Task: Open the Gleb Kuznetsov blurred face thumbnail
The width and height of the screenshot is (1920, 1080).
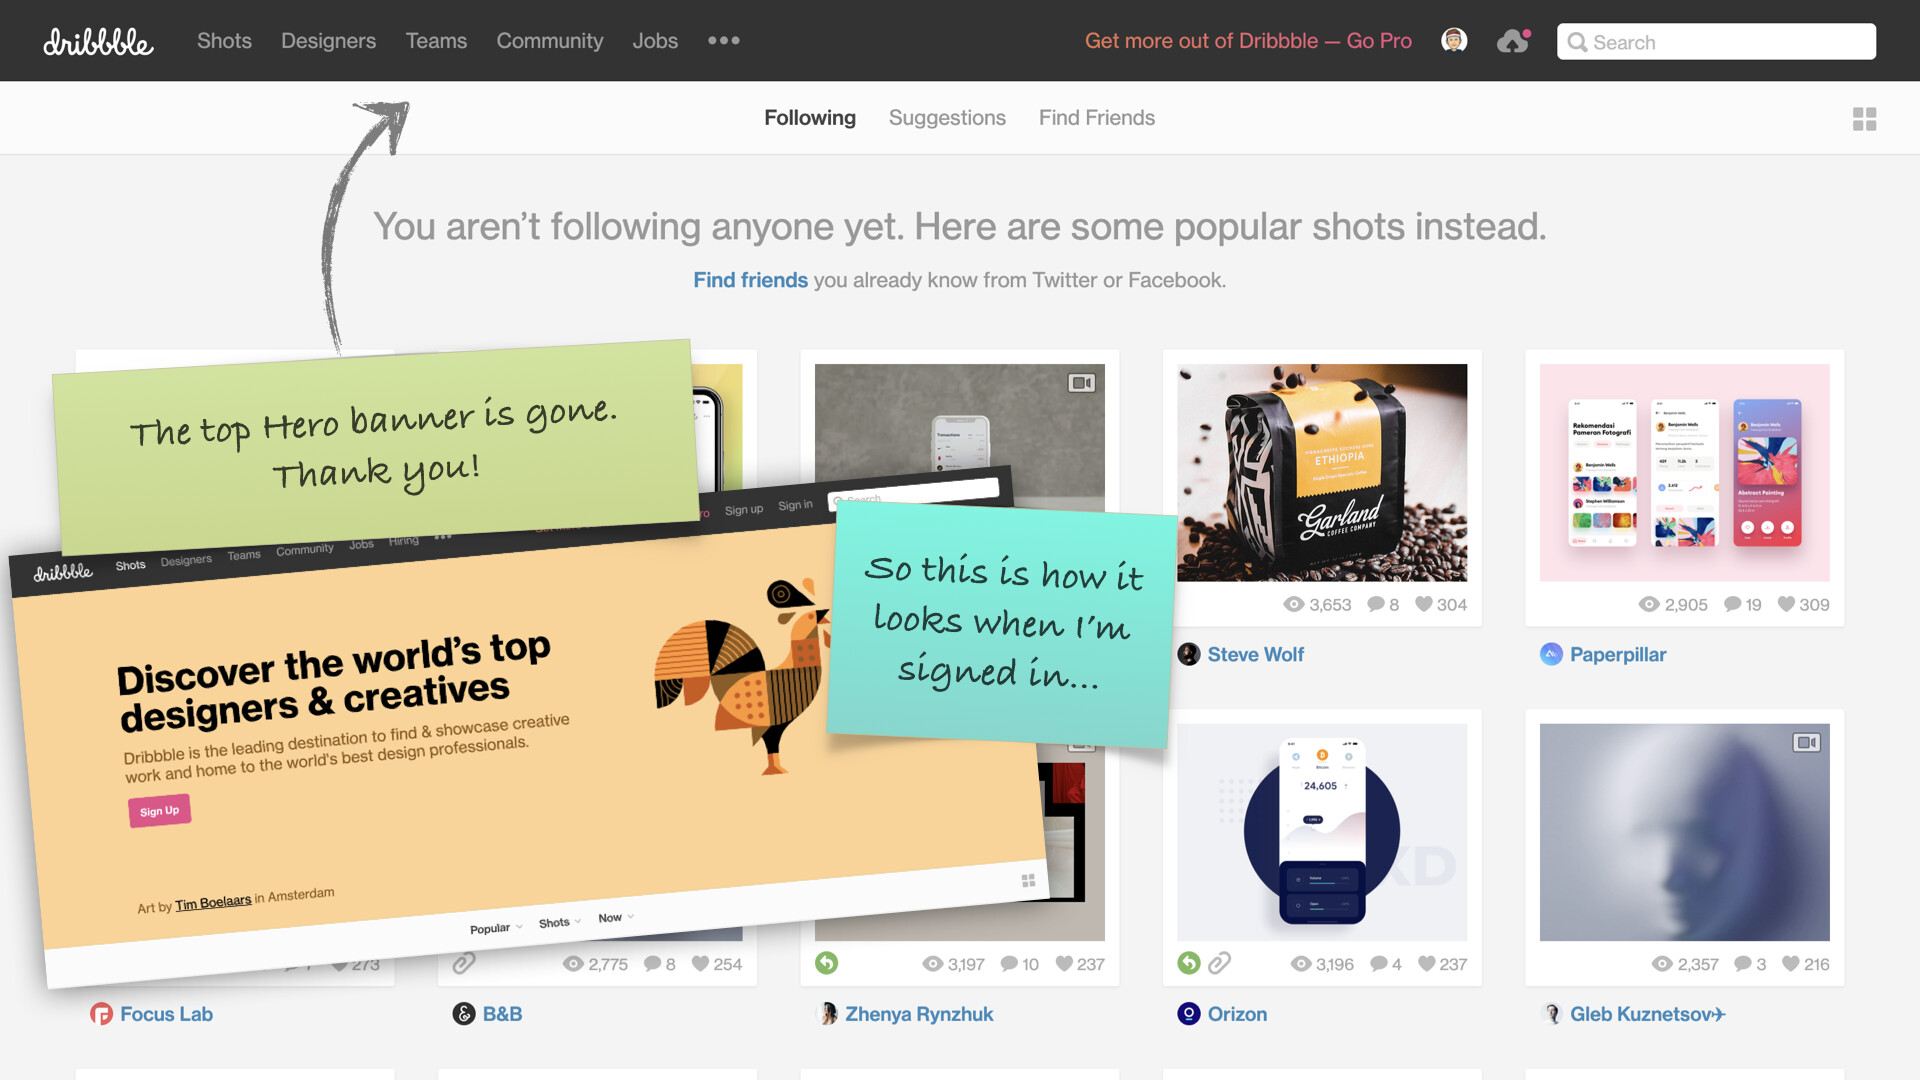Action: 1684,832
